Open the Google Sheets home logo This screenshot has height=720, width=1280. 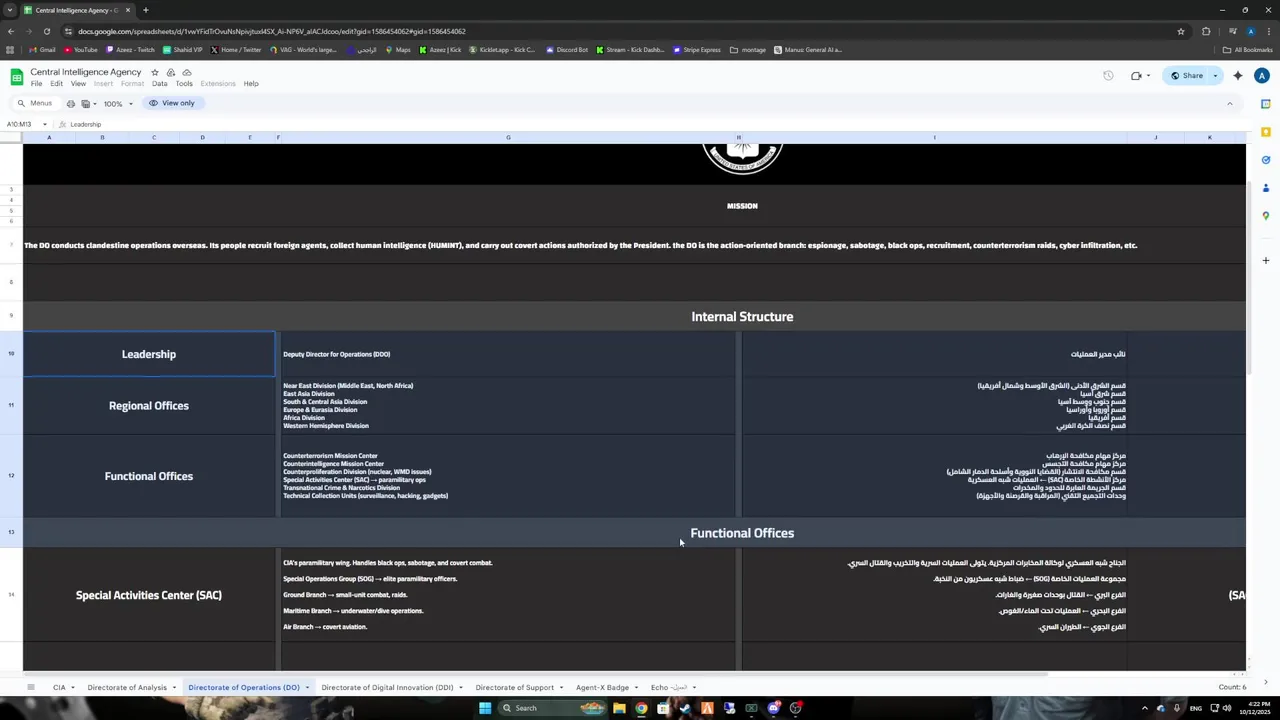16,77
